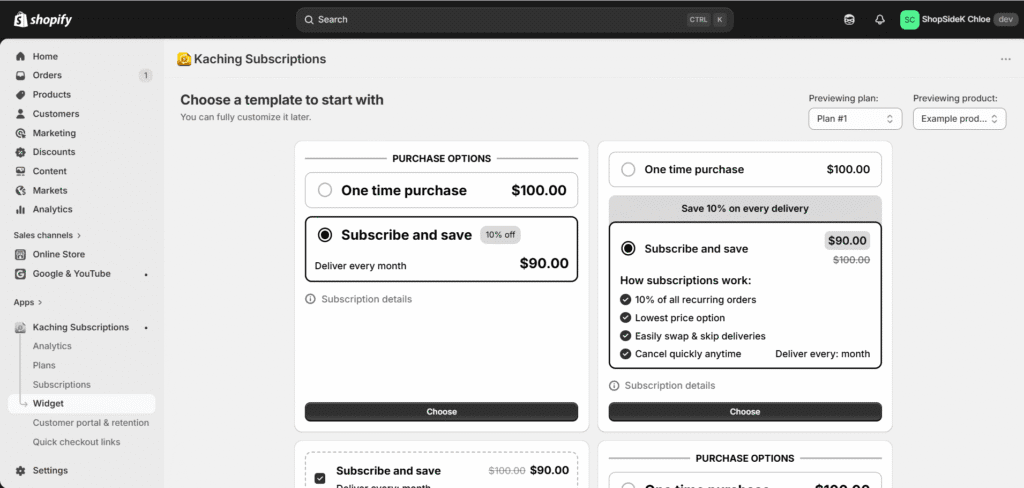Click the Google & YouTube pin dot
1024x488 pixels.
point(146,274)
